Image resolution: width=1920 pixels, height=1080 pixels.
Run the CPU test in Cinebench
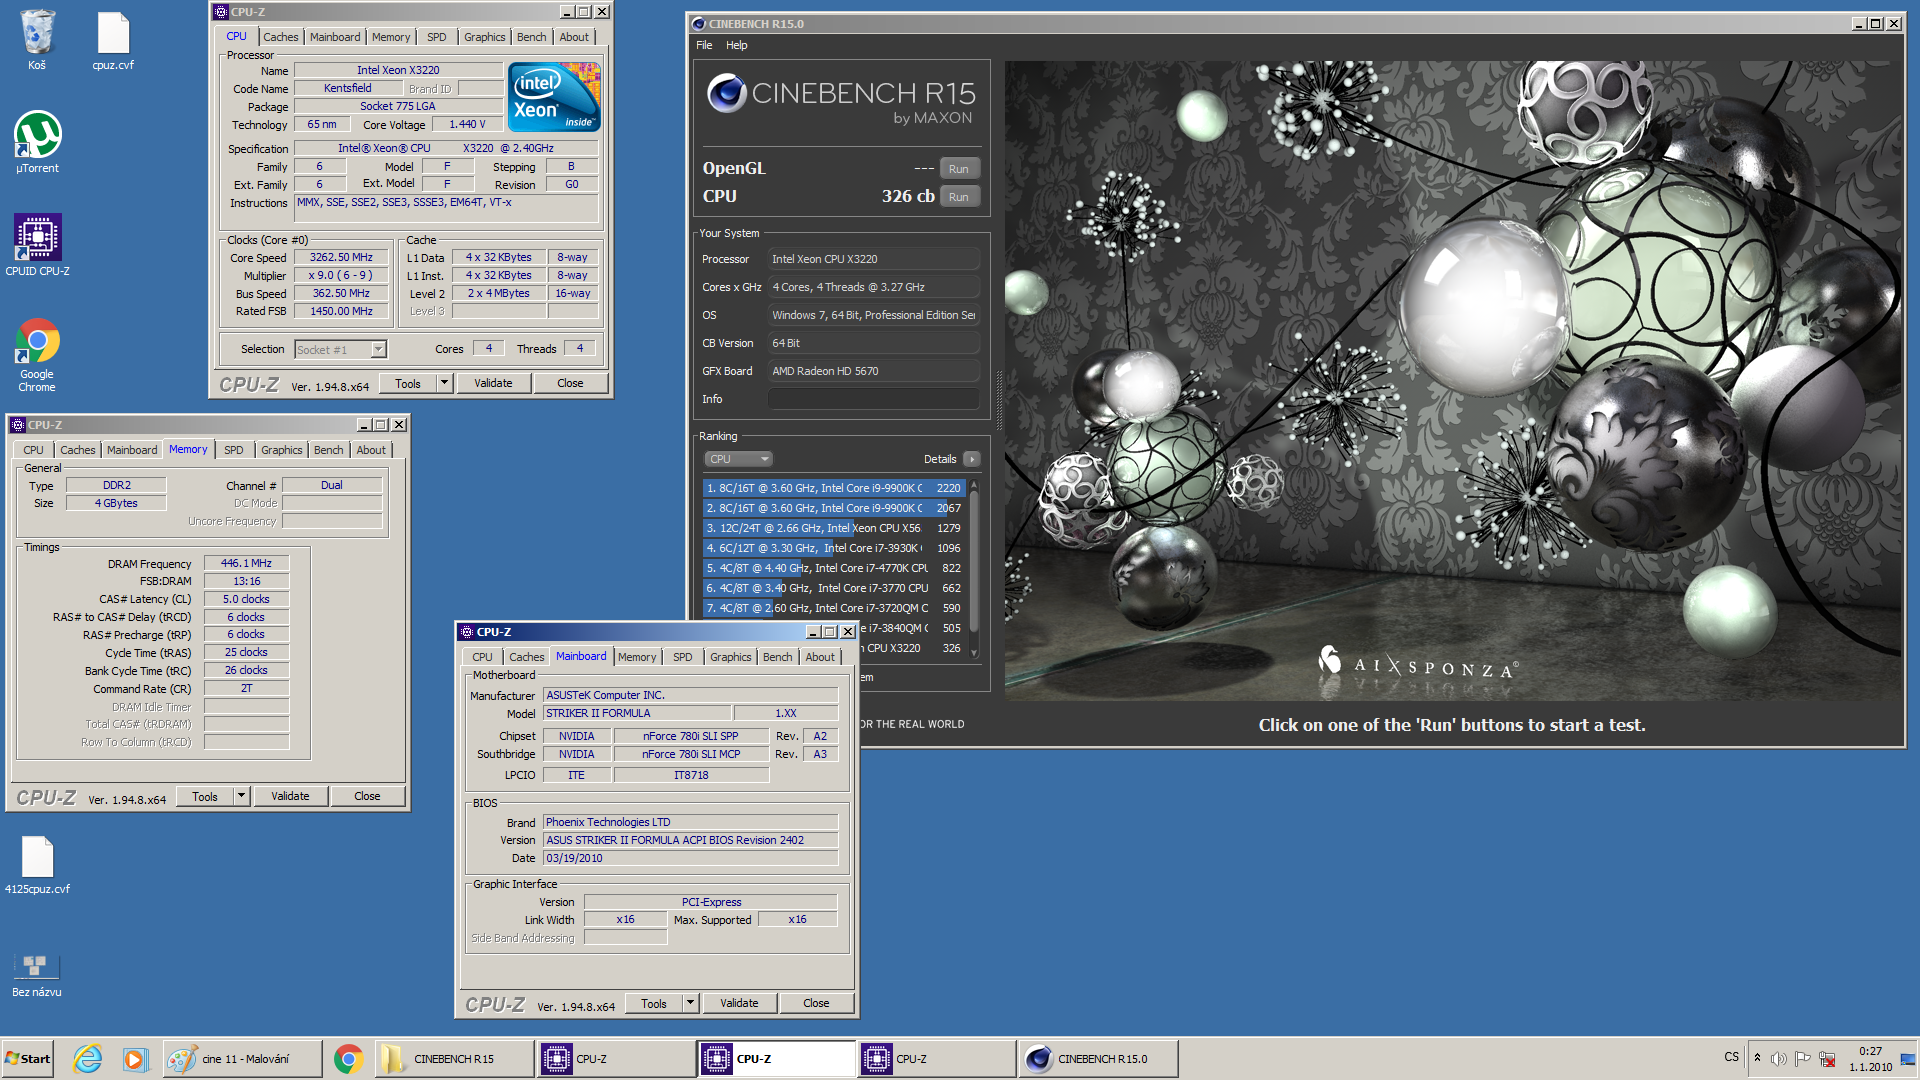(x=959, y=197)
